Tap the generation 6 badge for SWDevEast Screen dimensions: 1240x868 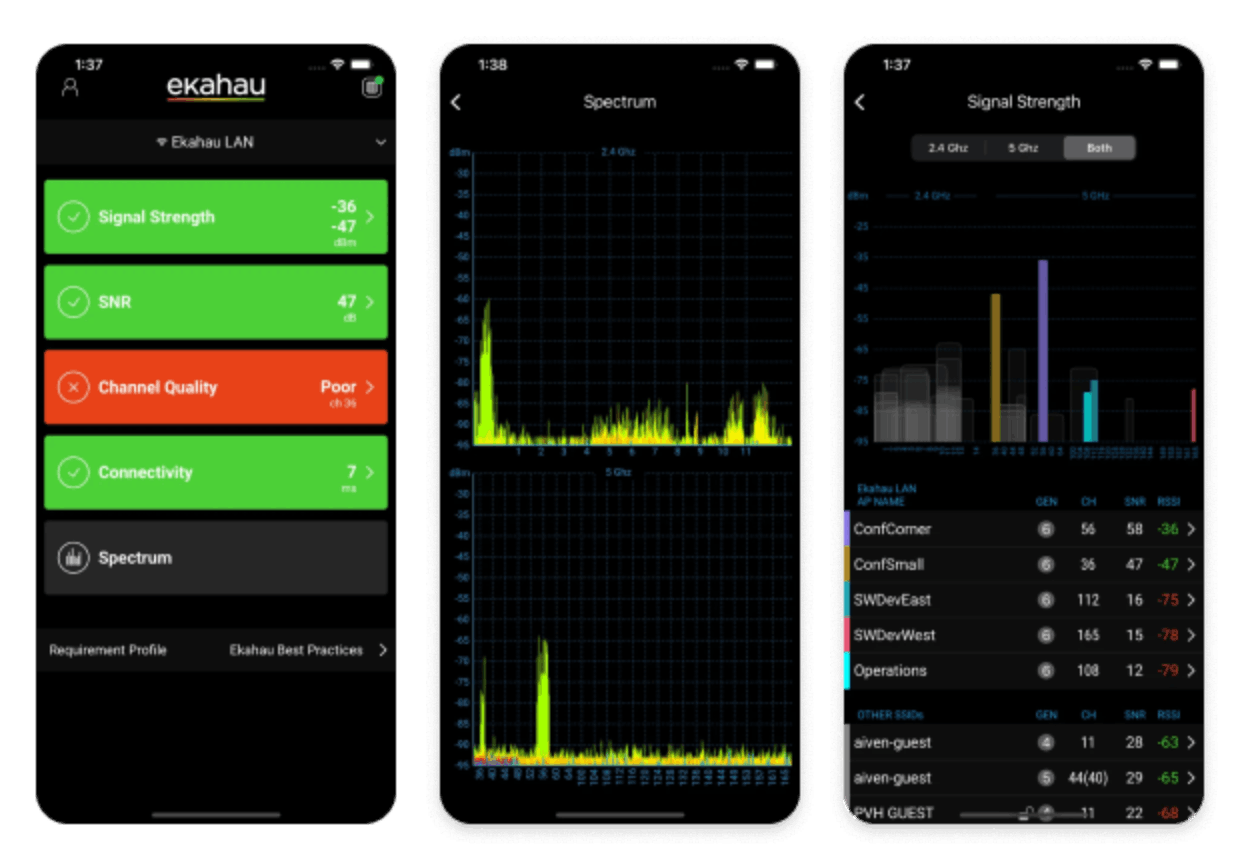[1046, 600]
